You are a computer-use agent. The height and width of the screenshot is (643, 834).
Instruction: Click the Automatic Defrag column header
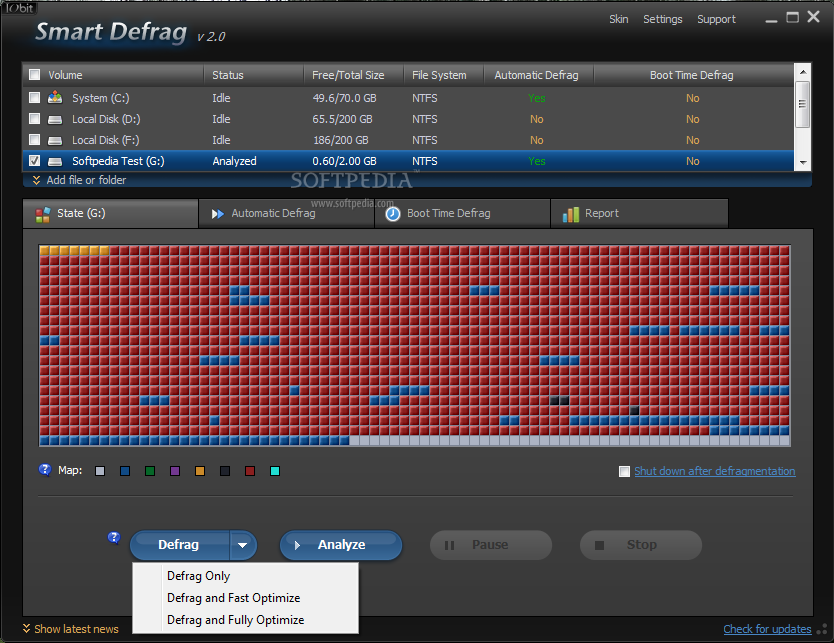(538, 75)
